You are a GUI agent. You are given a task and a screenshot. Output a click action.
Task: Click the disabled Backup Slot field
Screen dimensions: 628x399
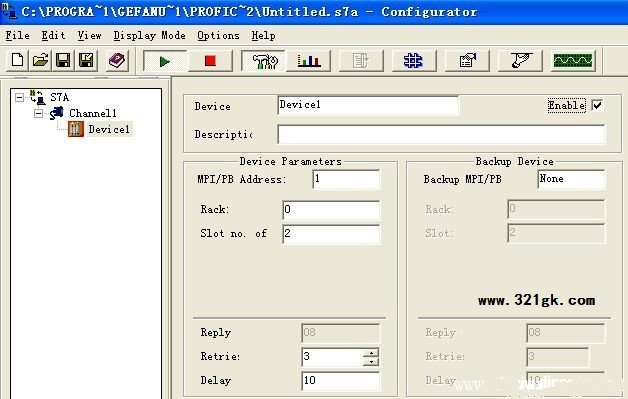click(556, 234)
